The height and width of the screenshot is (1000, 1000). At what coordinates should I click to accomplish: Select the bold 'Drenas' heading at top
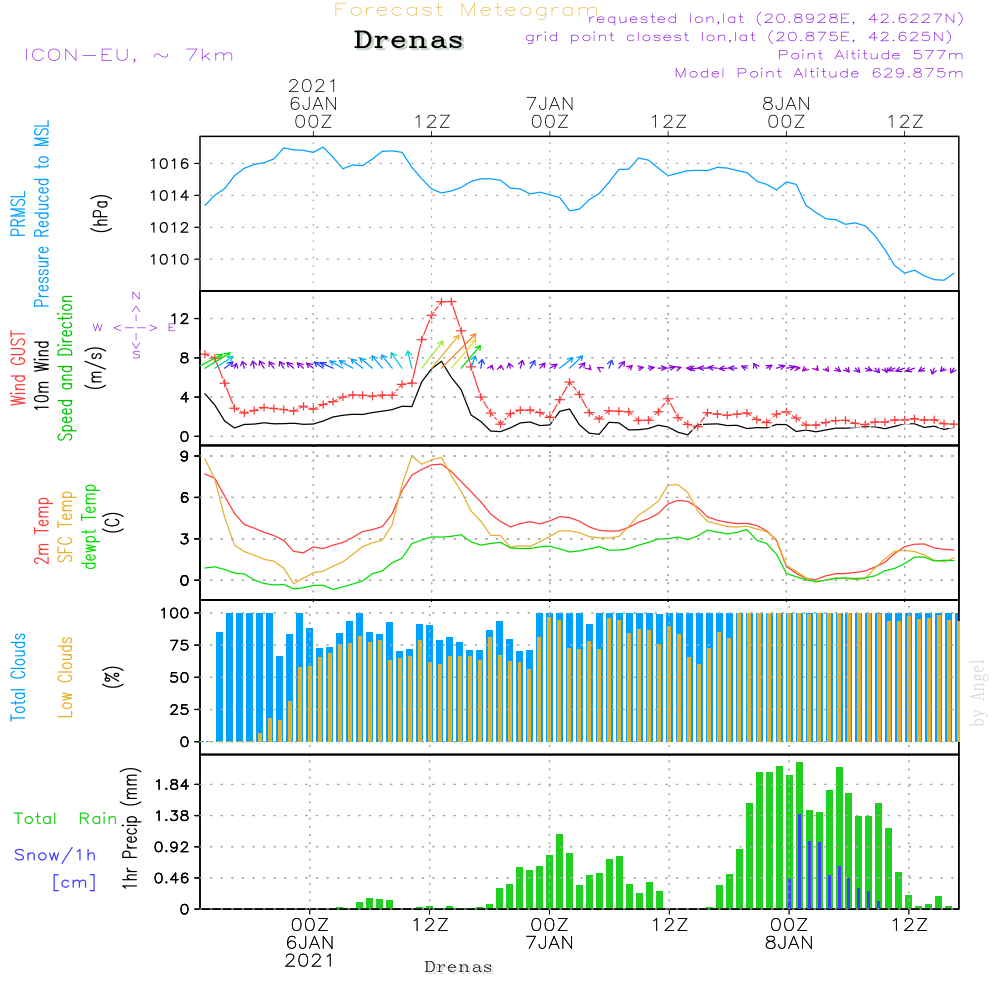click(x=409, y=40)
